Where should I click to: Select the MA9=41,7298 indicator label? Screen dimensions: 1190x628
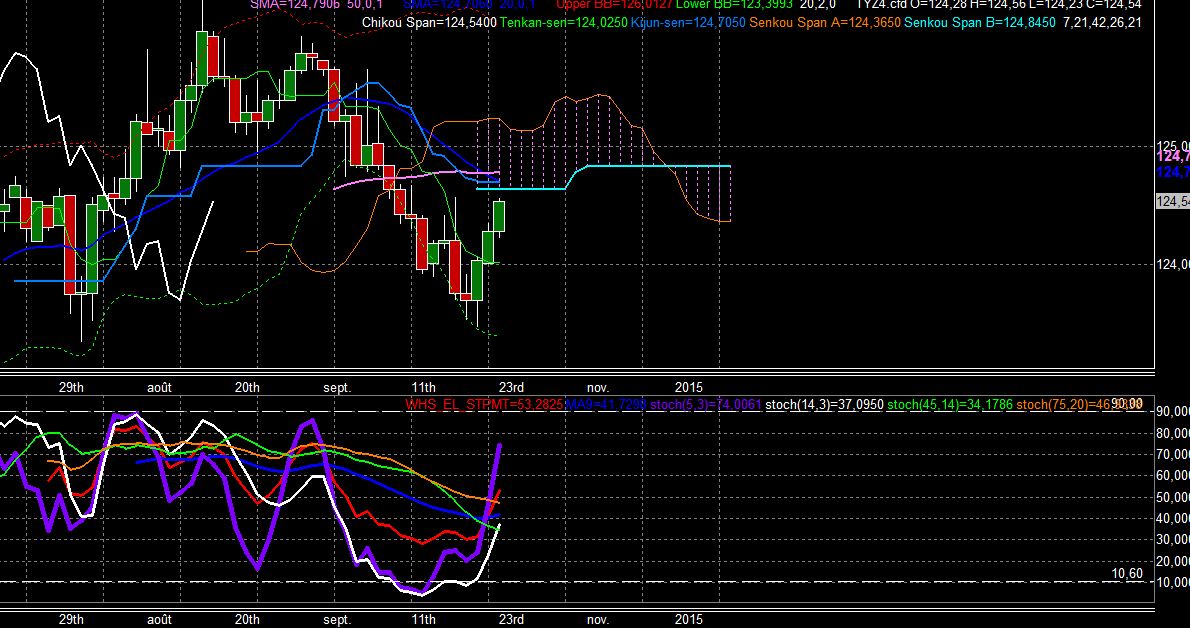click(x=605, y=405)
